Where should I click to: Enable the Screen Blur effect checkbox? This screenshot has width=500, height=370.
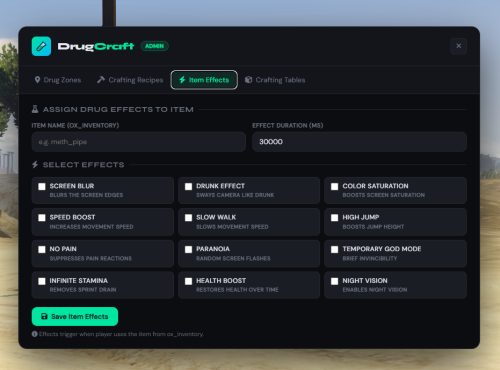[42, 186]
